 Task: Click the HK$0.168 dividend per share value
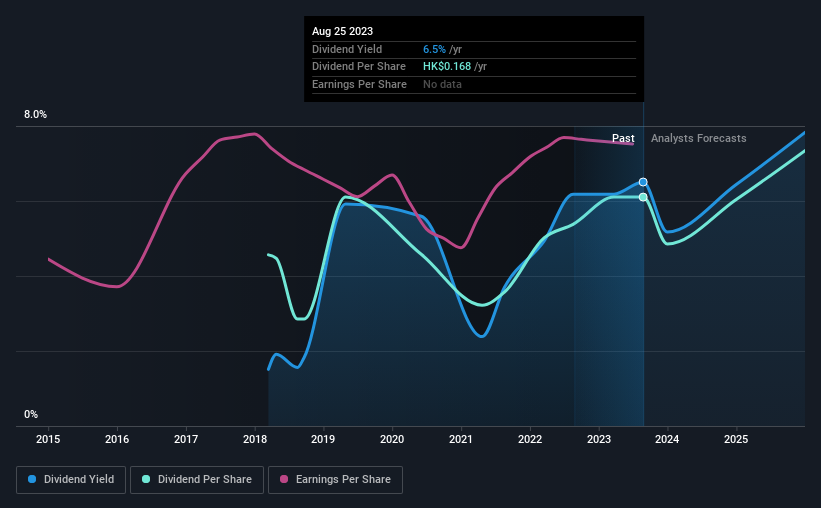click(447, 67)
